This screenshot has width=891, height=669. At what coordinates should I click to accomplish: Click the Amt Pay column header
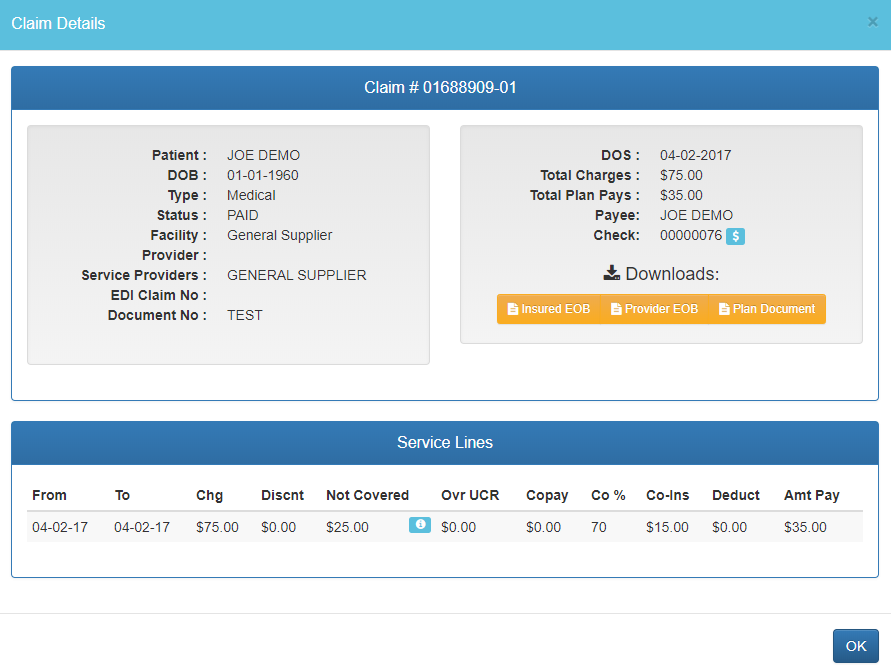(812, 495)
